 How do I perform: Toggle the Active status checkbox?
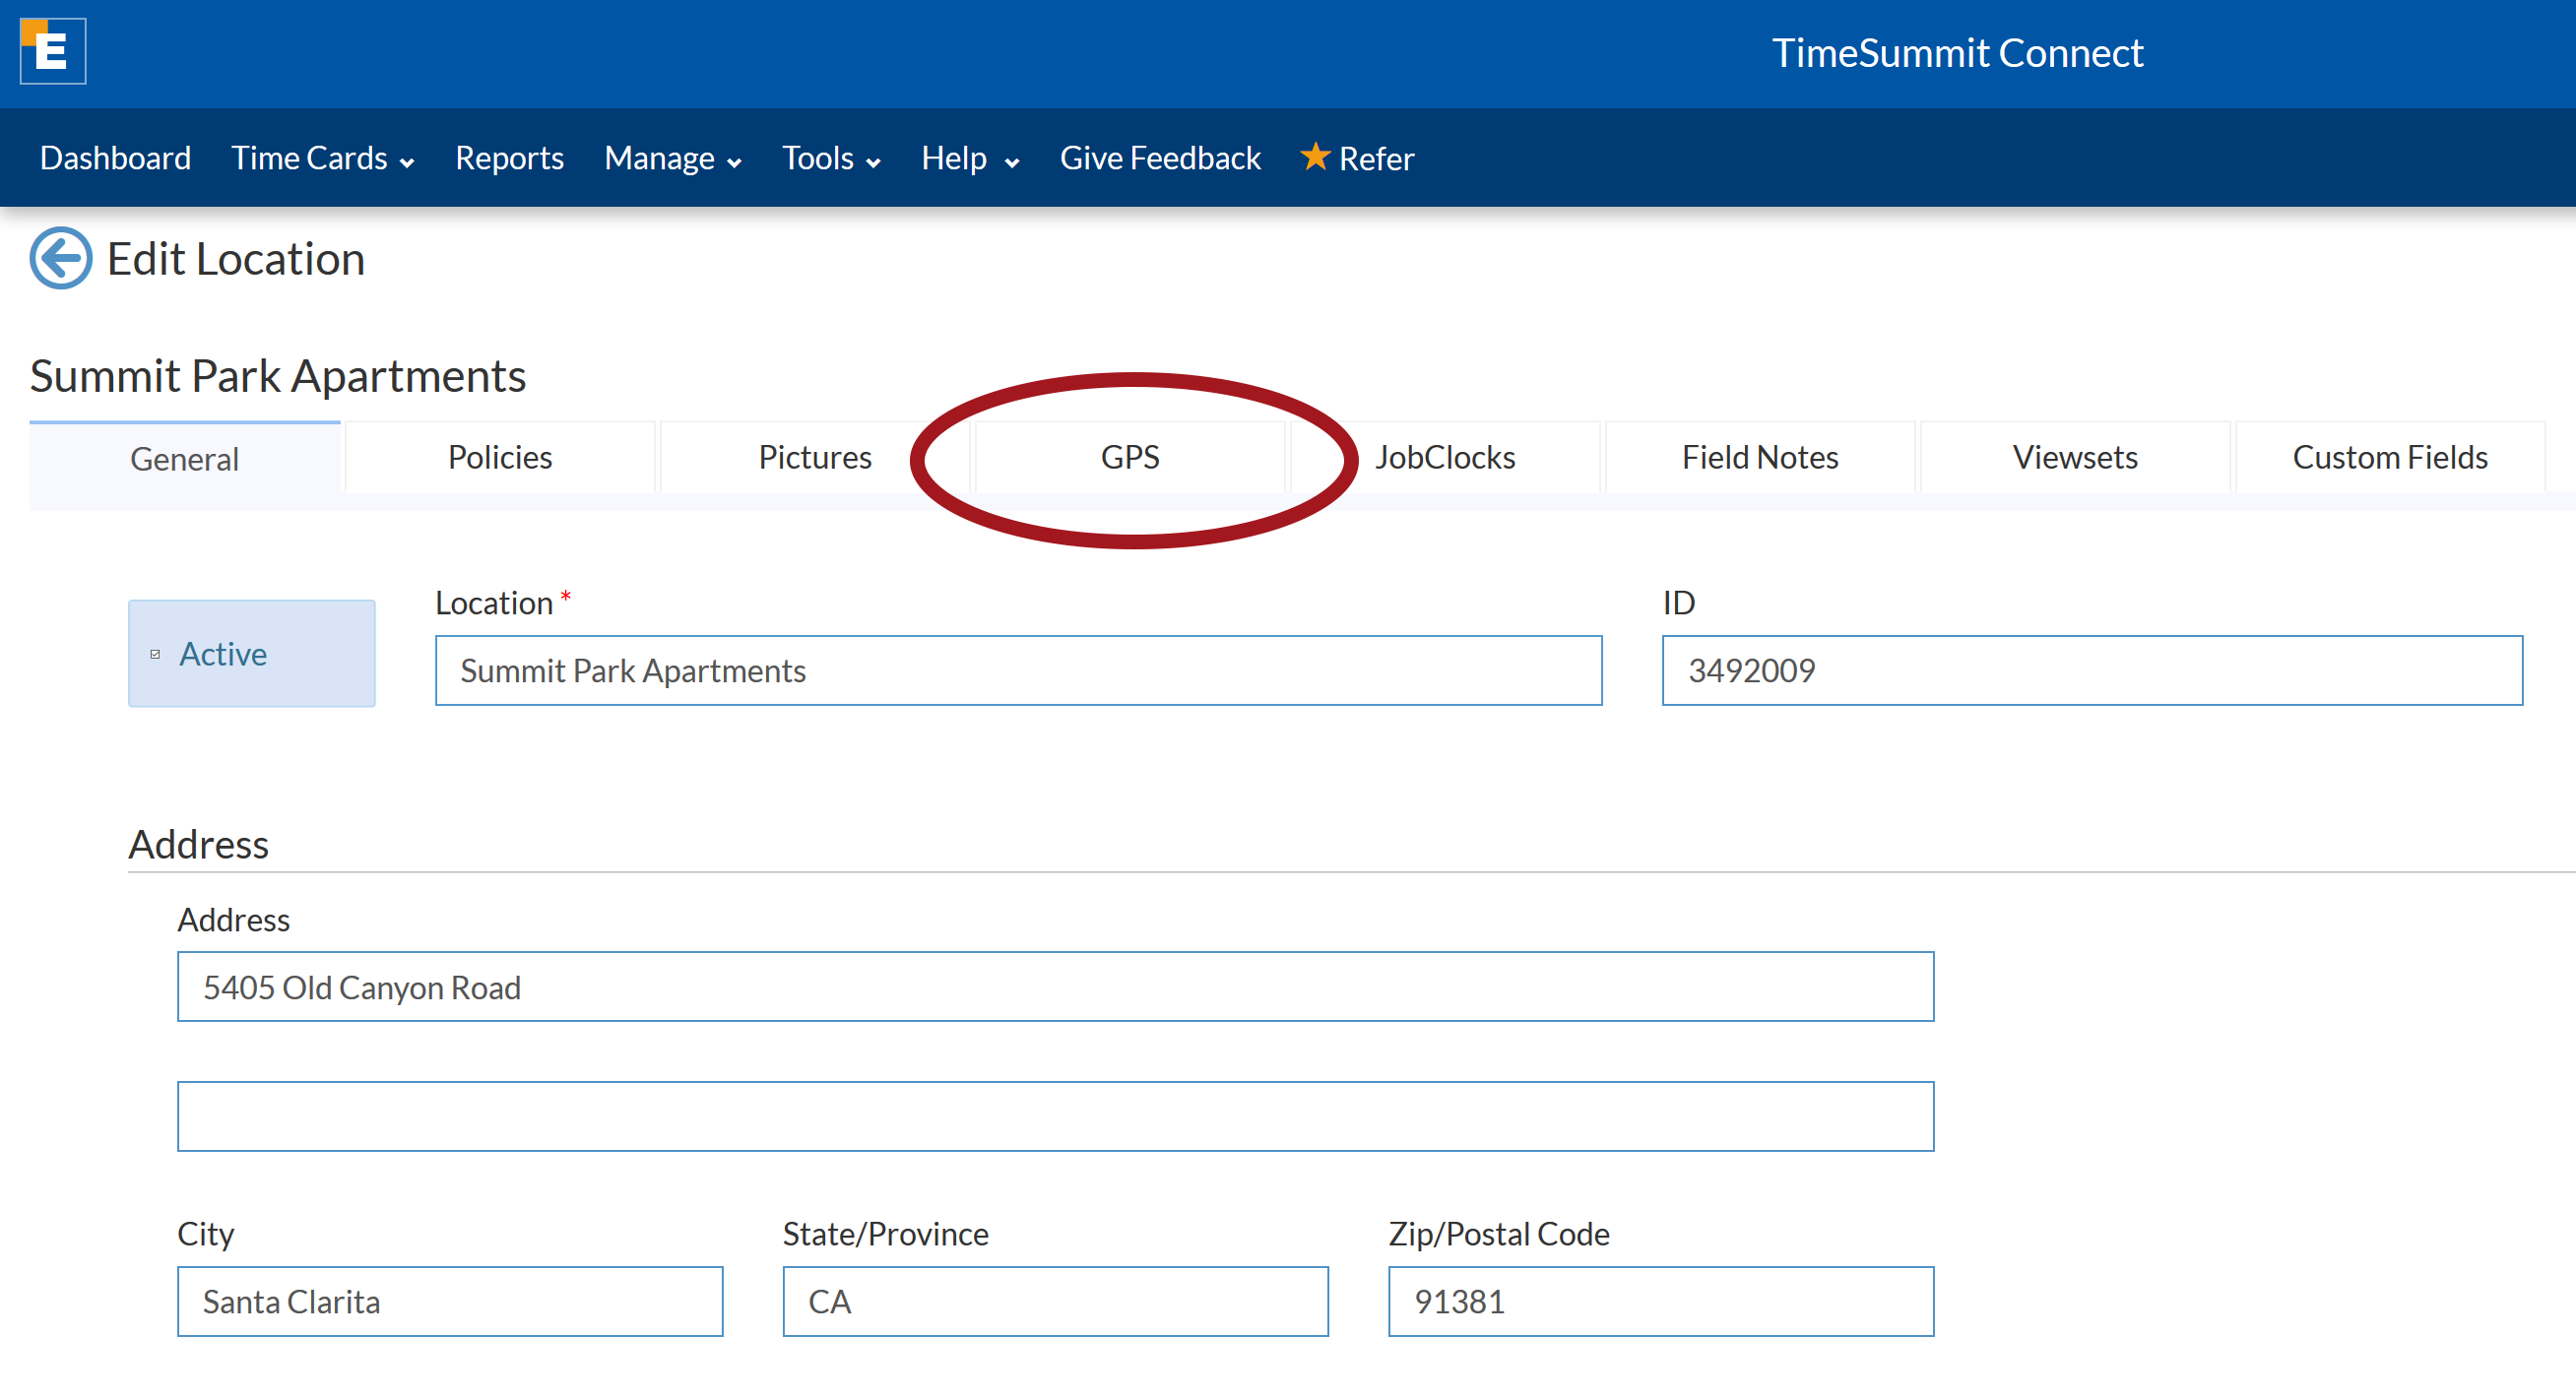pyautogui.click(x=155, y=654)
